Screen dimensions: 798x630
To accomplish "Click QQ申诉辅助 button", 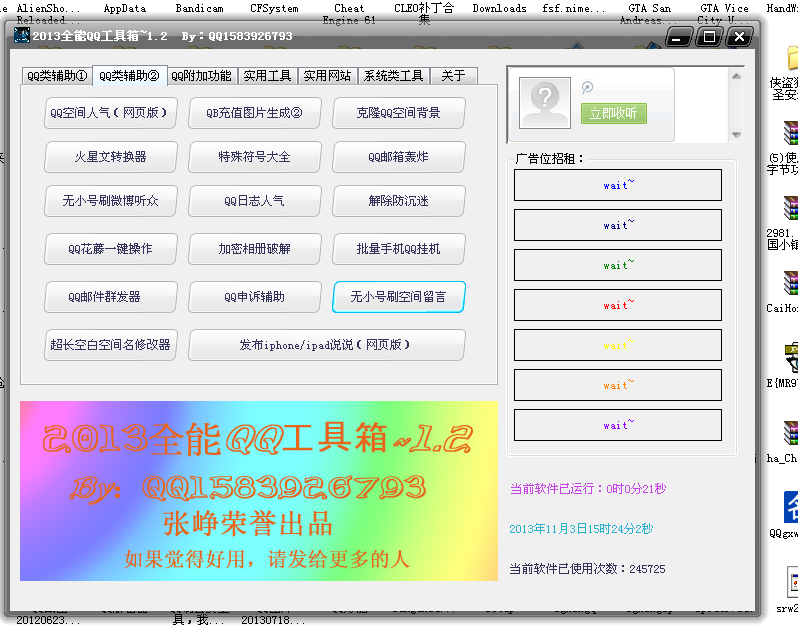I will (x=254, y=297).
